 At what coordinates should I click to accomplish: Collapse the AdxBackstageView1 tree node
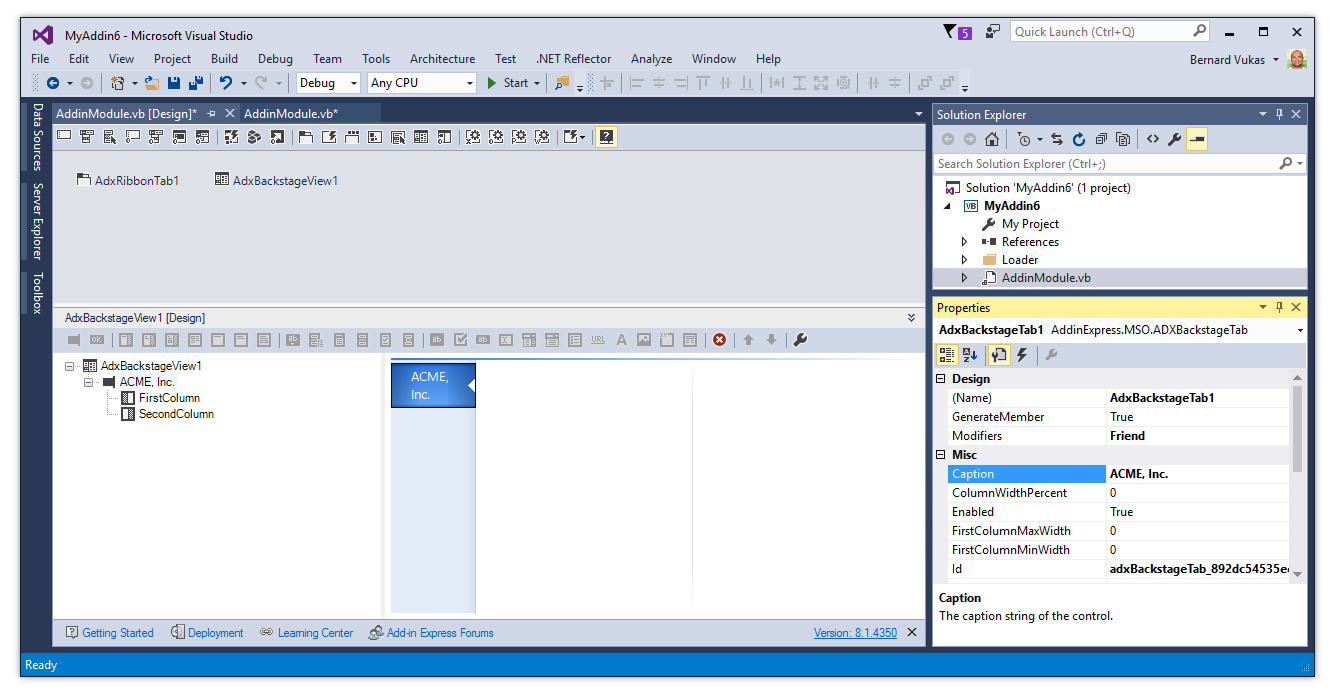tap(70, 366)
